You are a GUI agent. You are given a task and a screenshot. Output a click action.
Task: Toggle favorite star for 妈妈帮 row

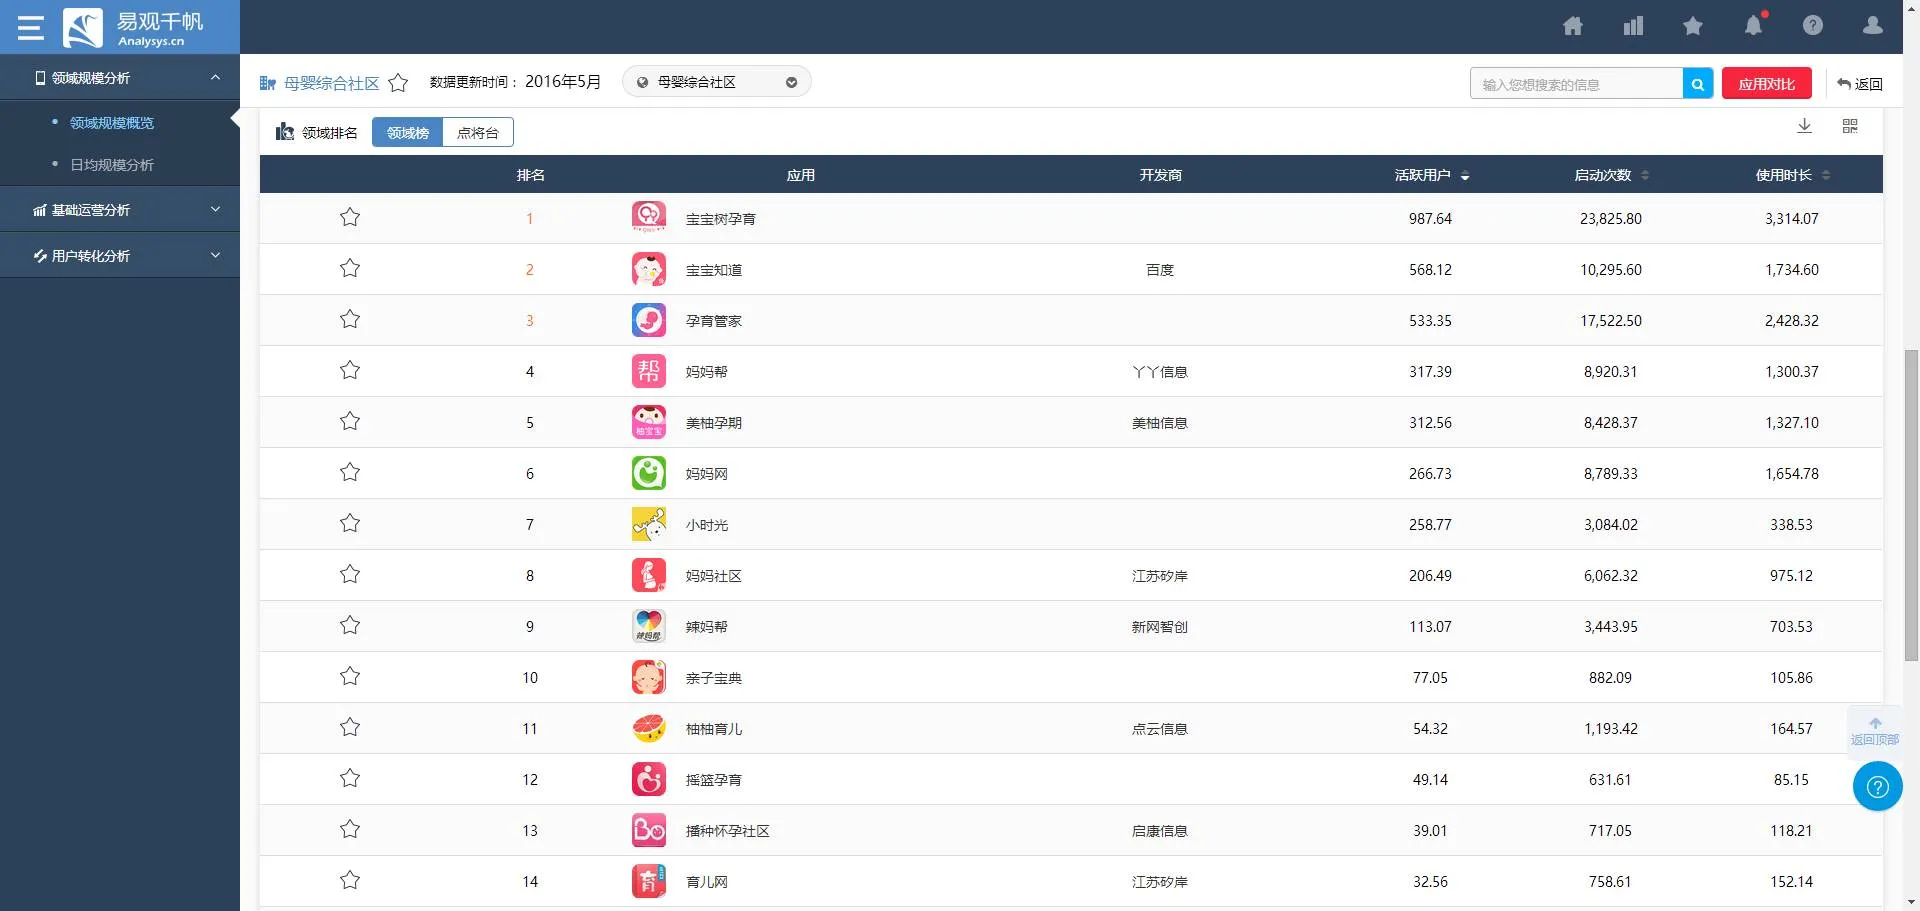pyautogui.click(x=350, y=370)
